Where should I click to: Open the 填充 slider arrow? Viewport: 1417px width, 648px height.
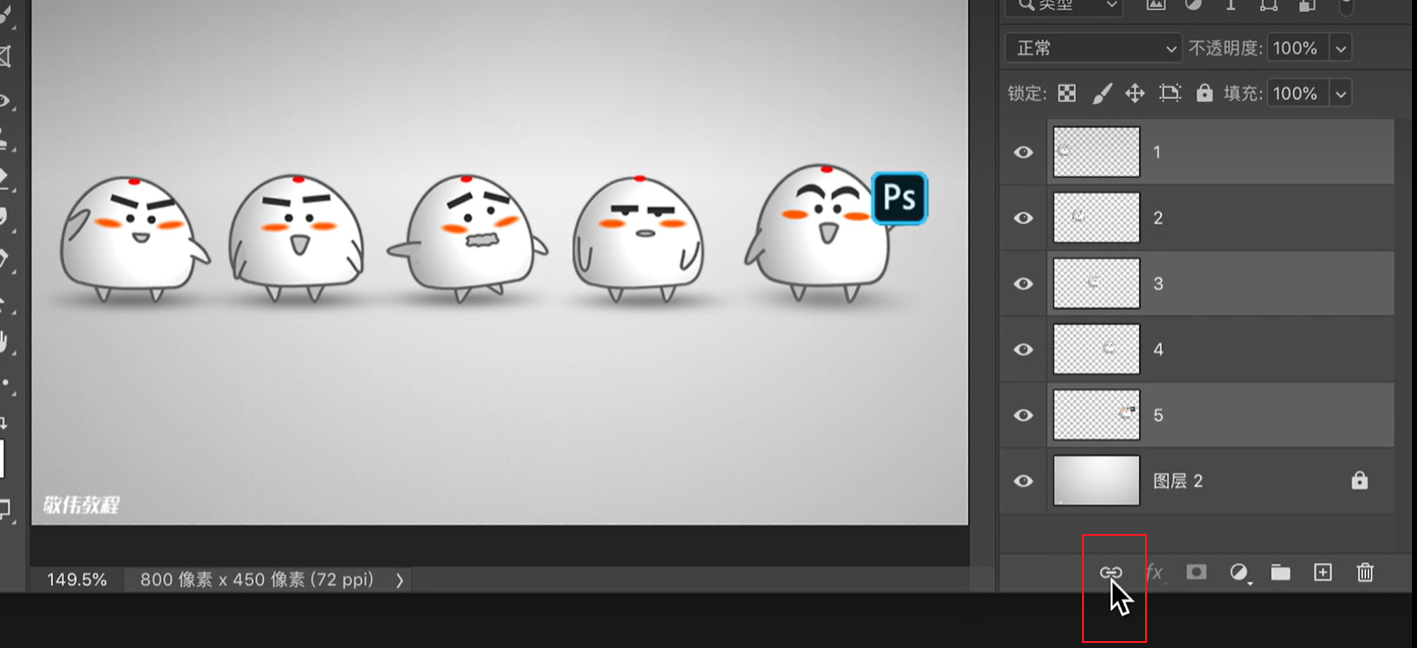point(1341,93)
